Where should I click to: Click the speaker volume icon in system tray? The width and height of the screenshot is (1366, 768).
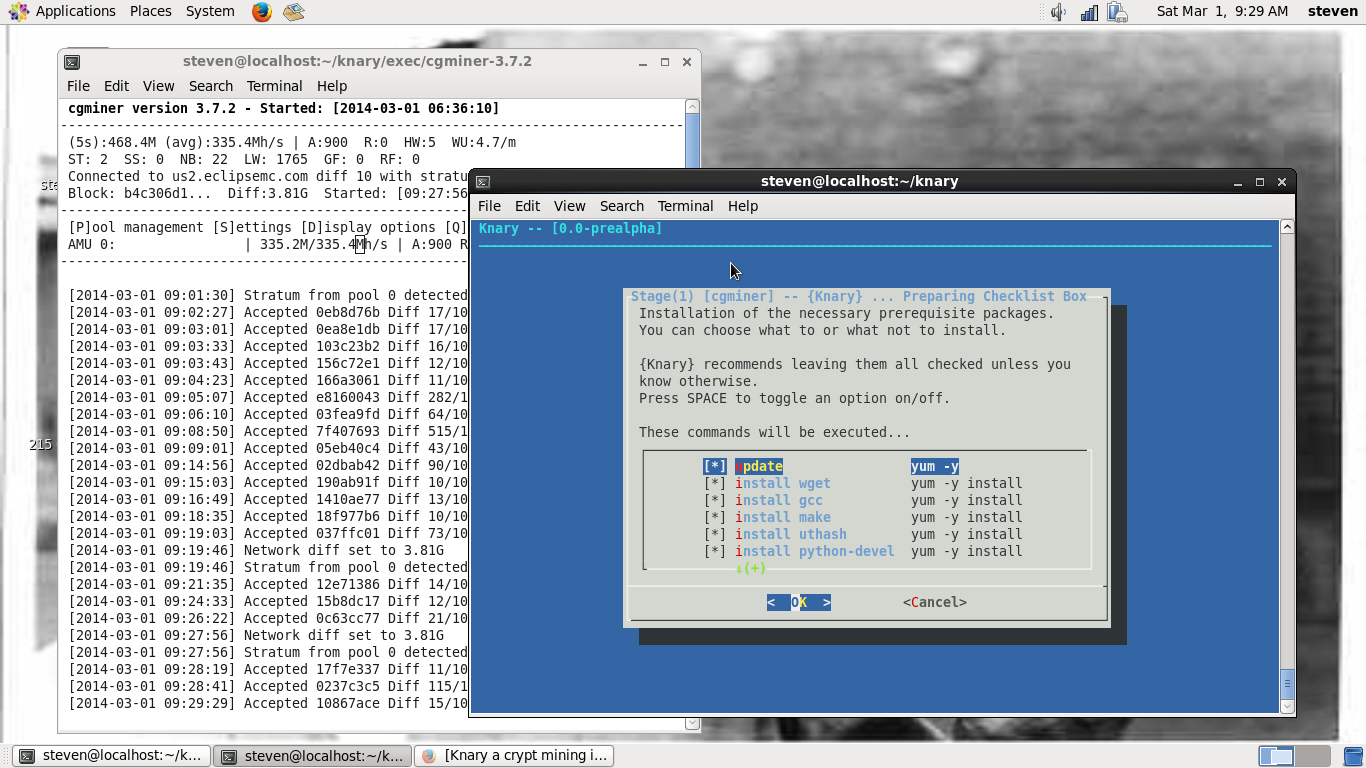point(1056,11)
